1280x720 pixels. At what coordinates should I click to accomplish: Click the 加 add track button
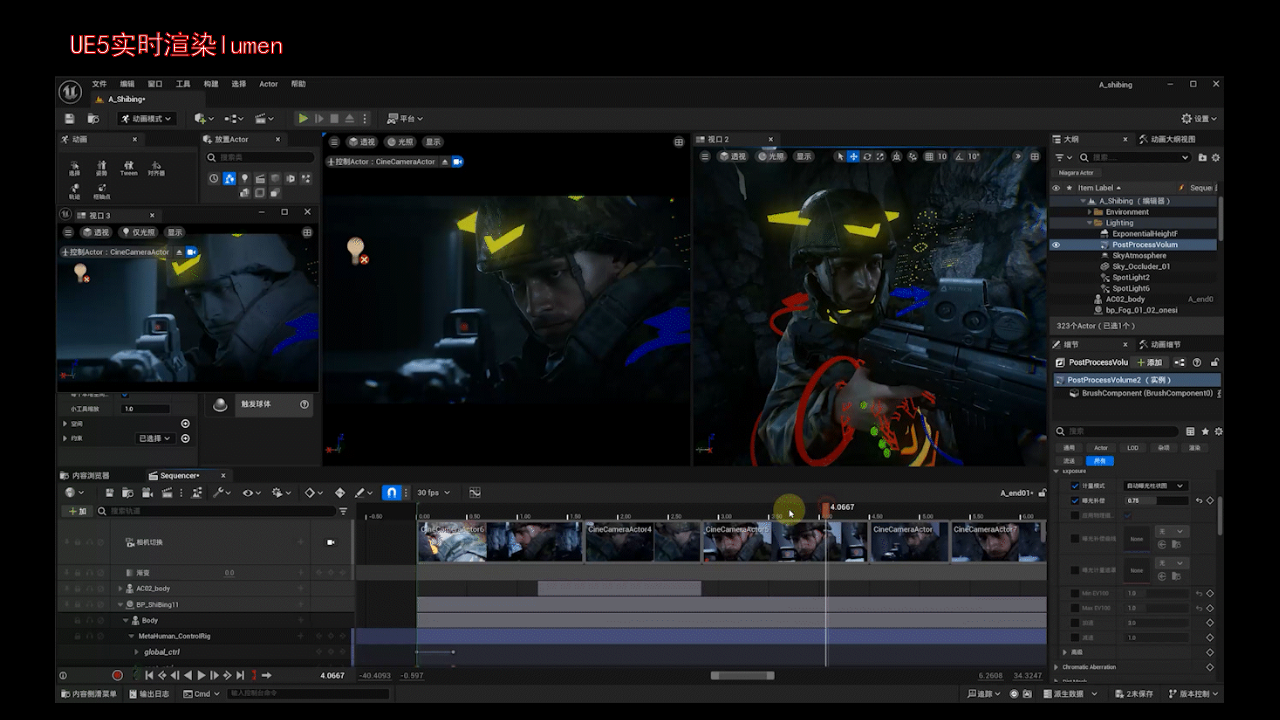[x=77, y=511]
